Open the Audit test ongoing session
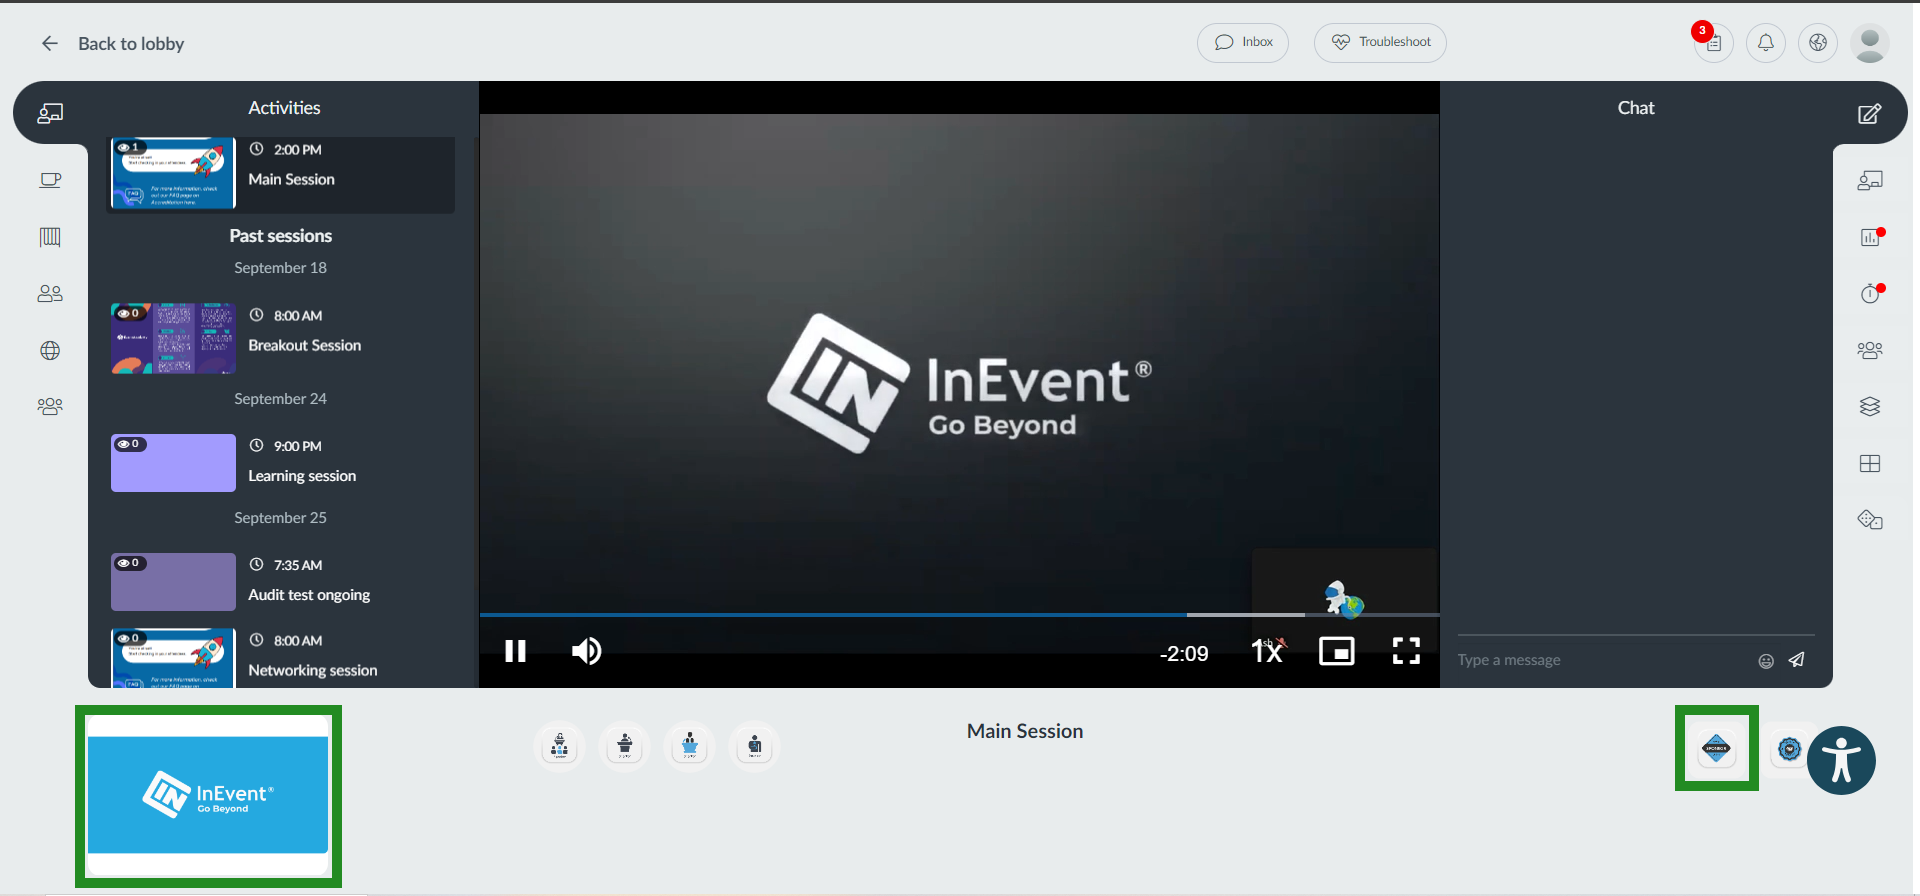 point(282,581)
